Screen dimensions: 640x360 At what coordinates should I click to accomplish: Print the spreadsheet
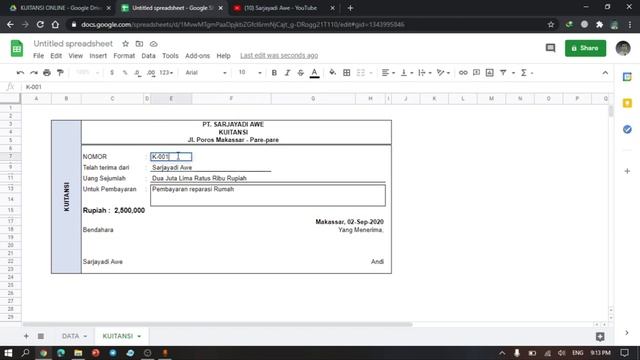coord(47,73)
